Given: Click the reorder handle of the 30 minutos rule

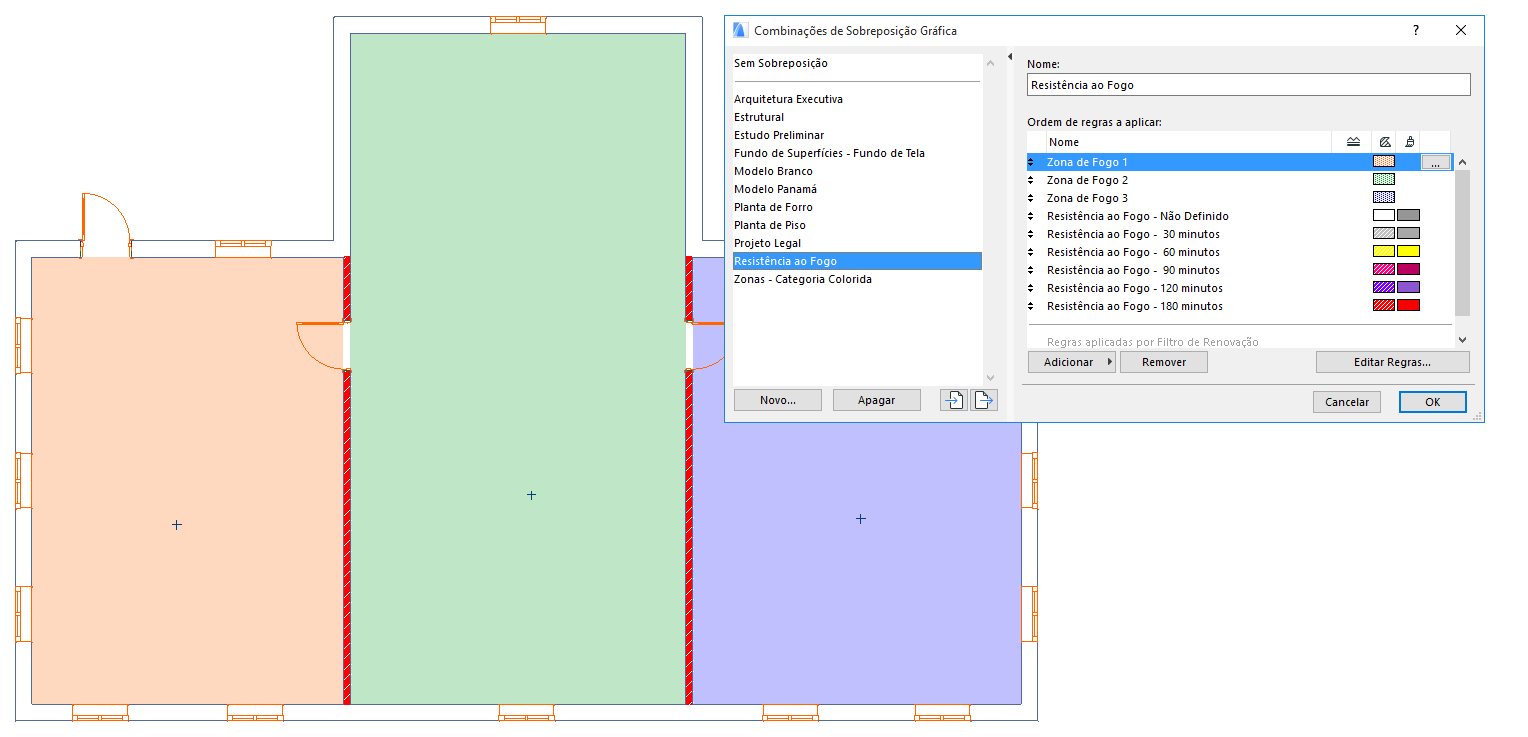Looking at the screenshot, I should tap(1031, 234).
